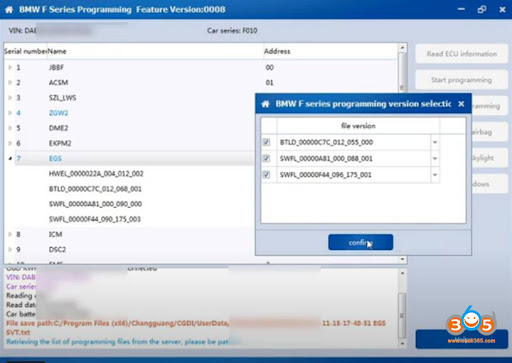
Task: Select the EGS module name
Action: pos(55,158)
